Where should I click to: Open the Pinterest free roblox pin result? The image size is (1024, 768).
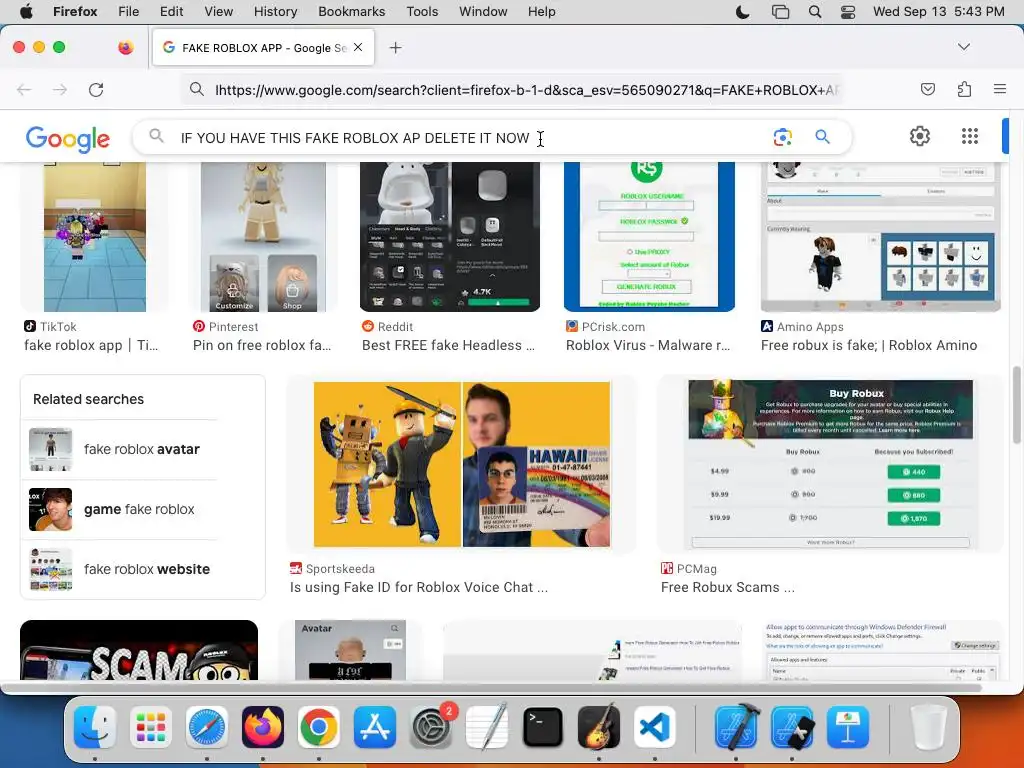click(x=262, y=345)
